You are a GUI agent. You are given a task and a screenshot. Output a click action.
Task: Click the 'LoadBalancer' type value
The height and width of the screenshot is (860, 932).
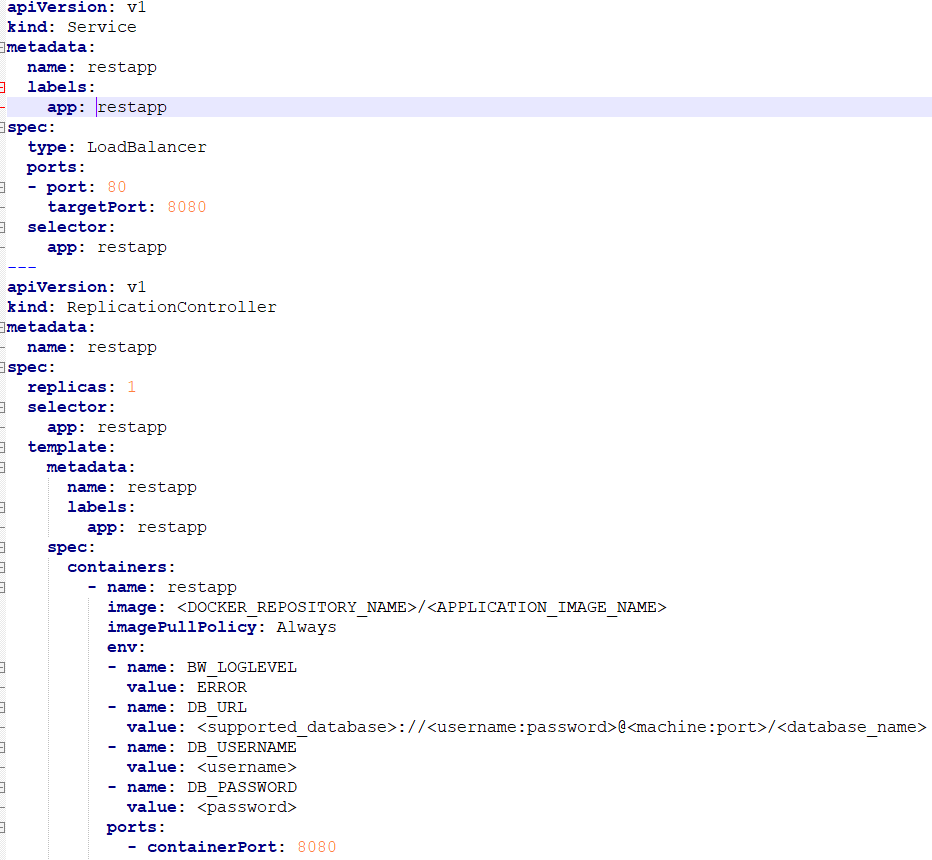coord(147,147)
